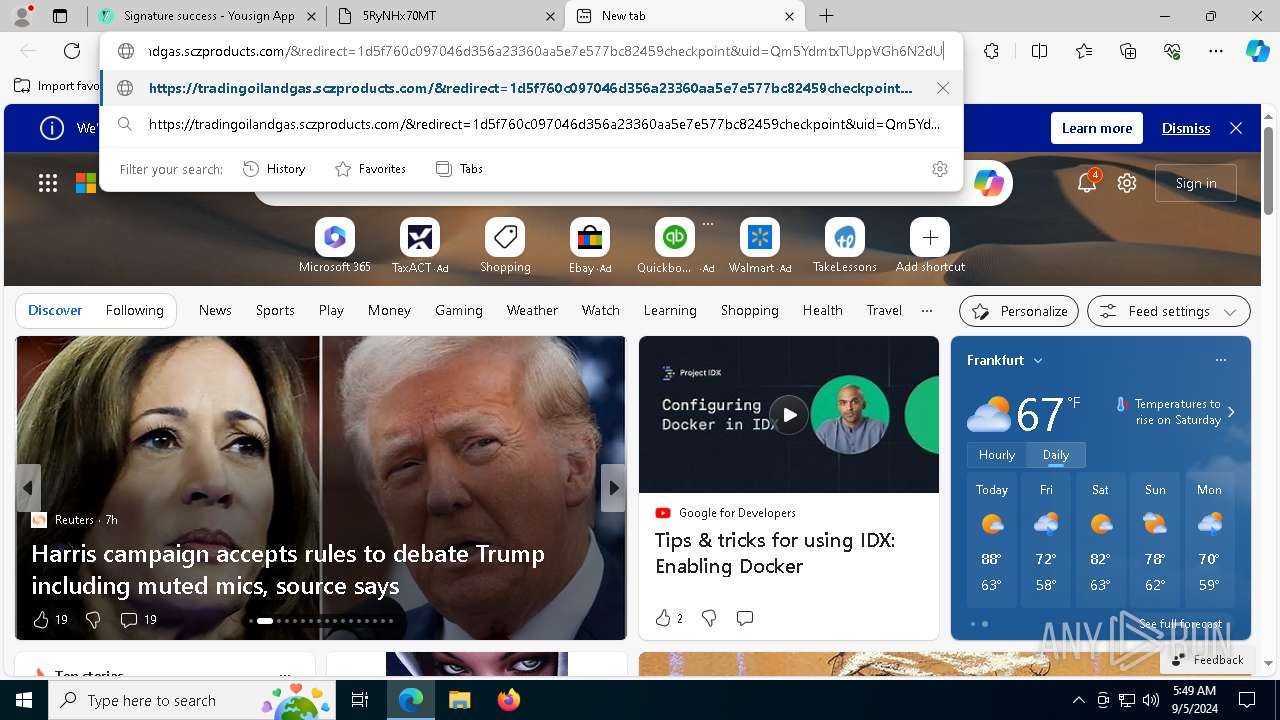1280x720 pixels.
Task: Select Discover feed tab
Action: (x=55, y=311)
